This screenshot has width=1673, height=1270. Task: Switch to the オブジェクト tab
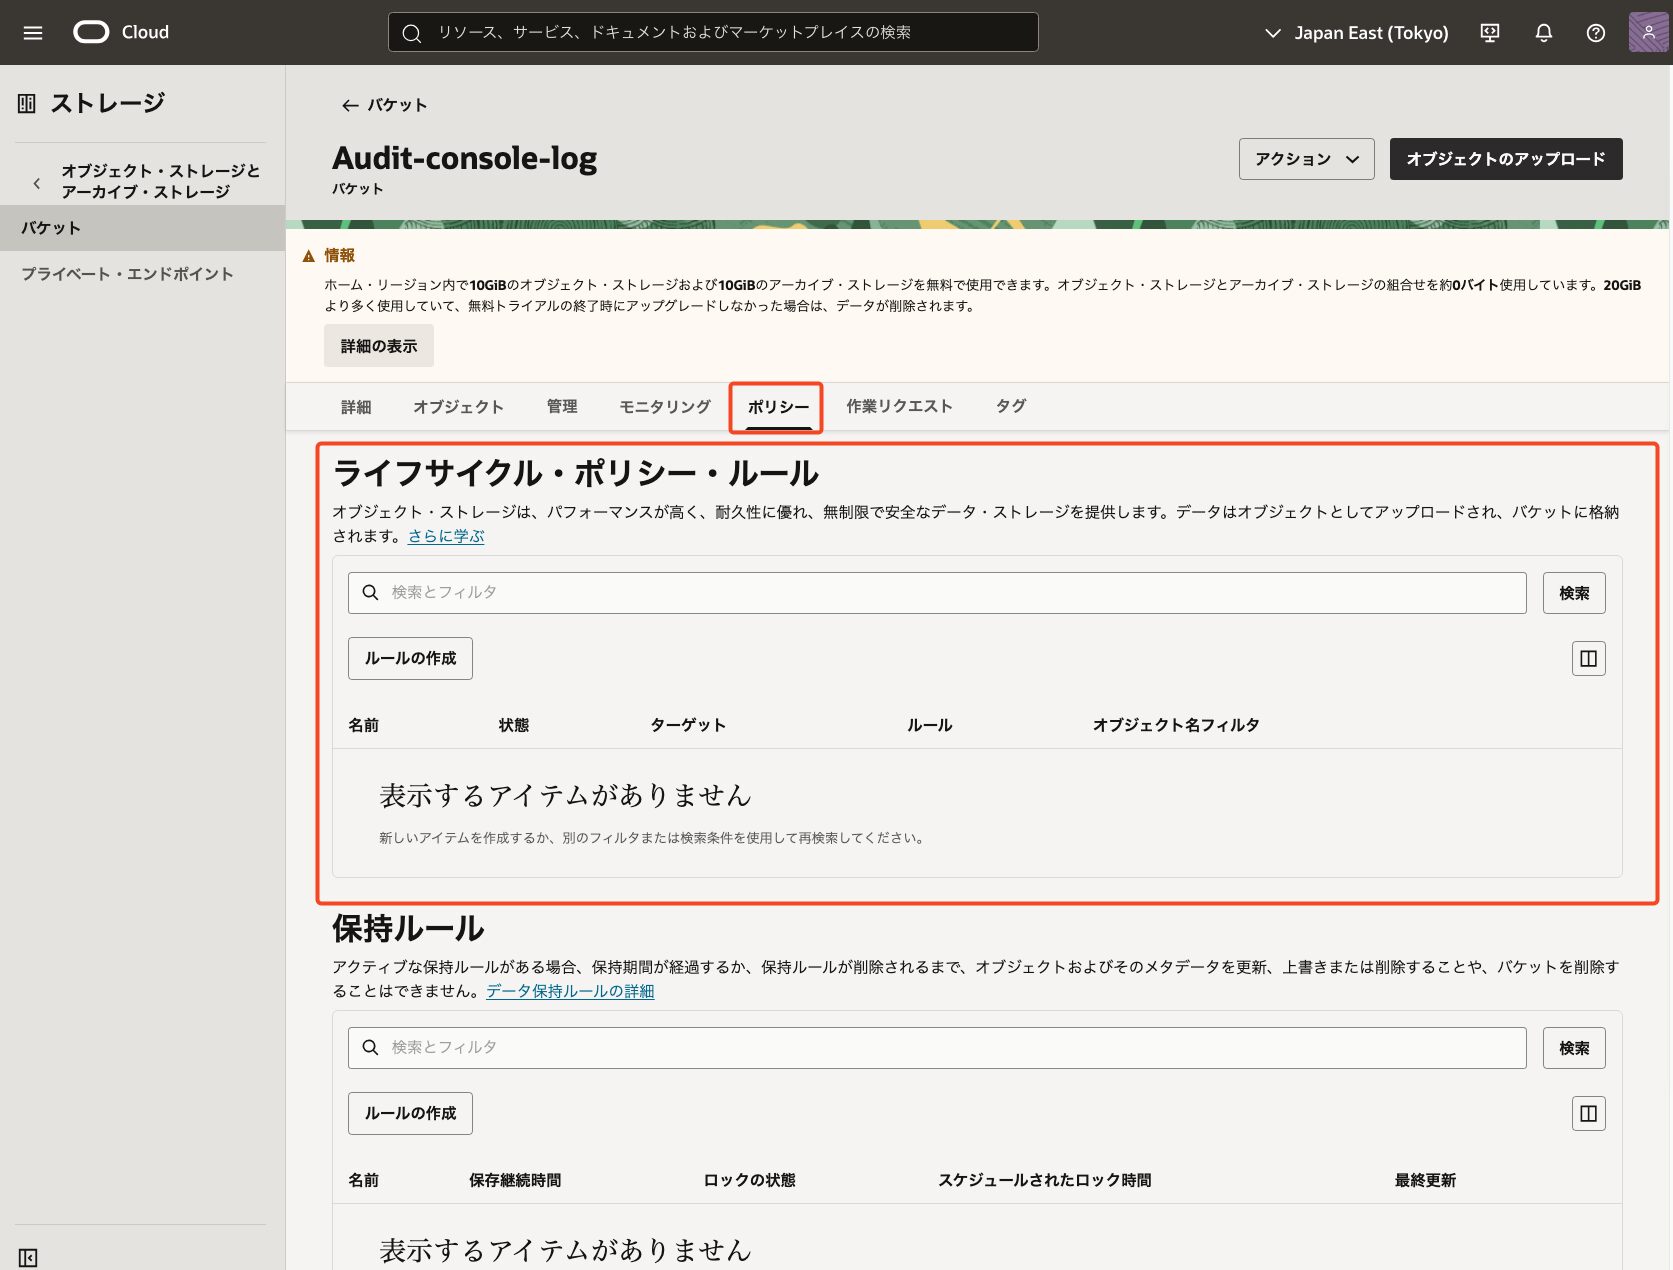pyautogui.click(x=458, y=407)
